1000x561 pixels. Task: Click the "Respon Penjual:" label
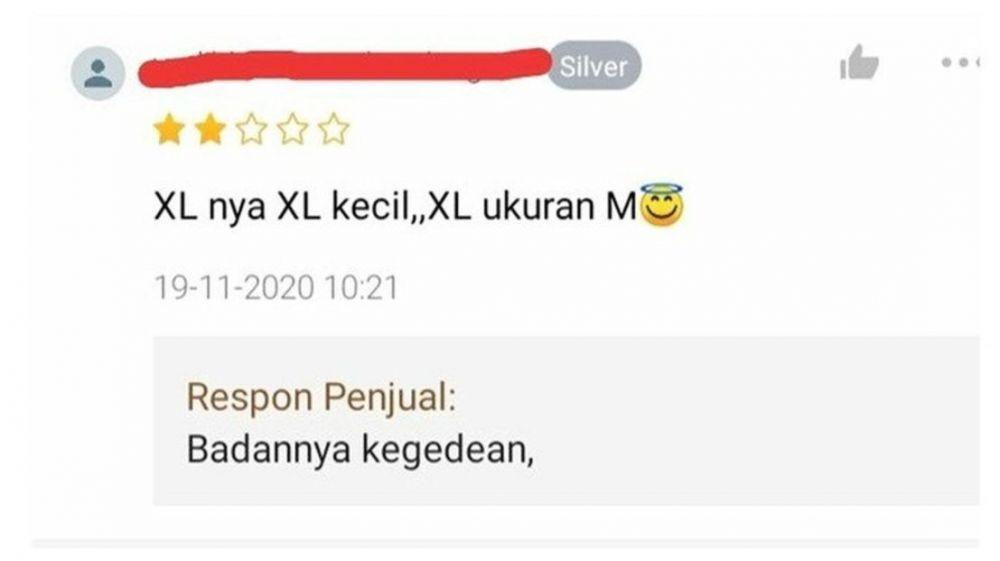(321, 397)
